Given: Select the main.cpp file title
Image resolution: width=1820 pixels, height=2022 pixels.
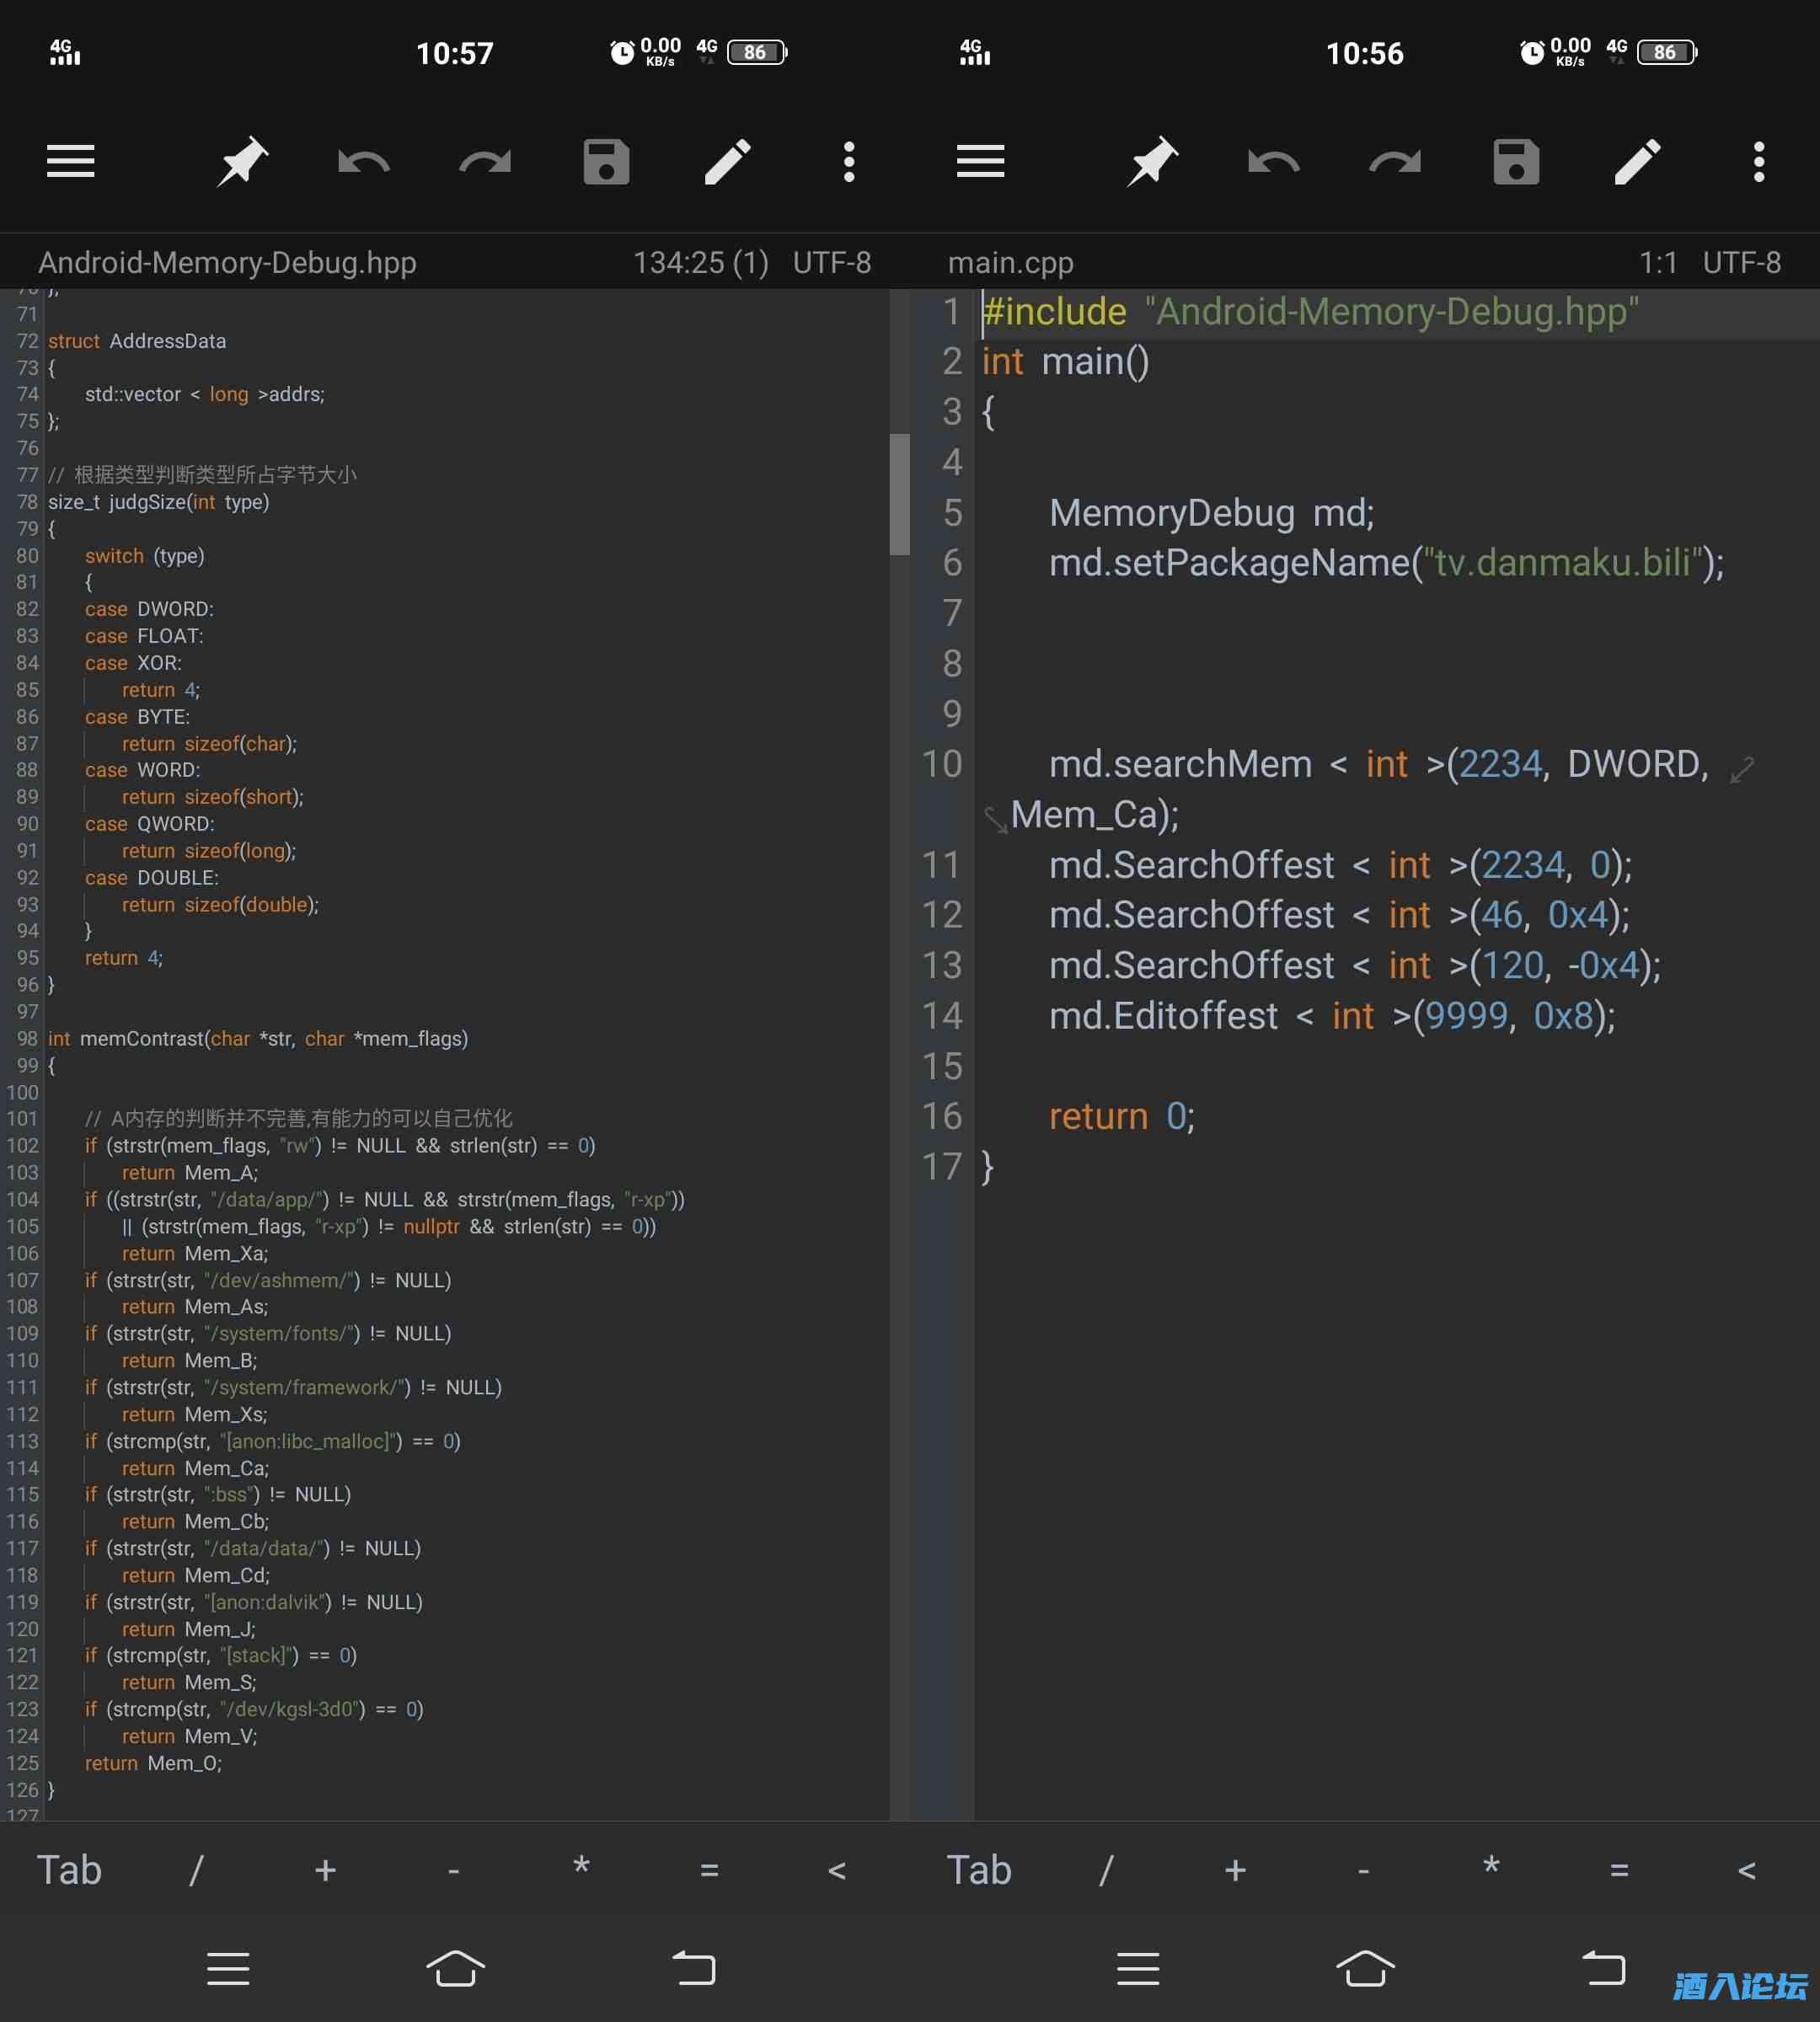Looking at the screenshot, I should pyautogui.click(x=1010, y=262).
